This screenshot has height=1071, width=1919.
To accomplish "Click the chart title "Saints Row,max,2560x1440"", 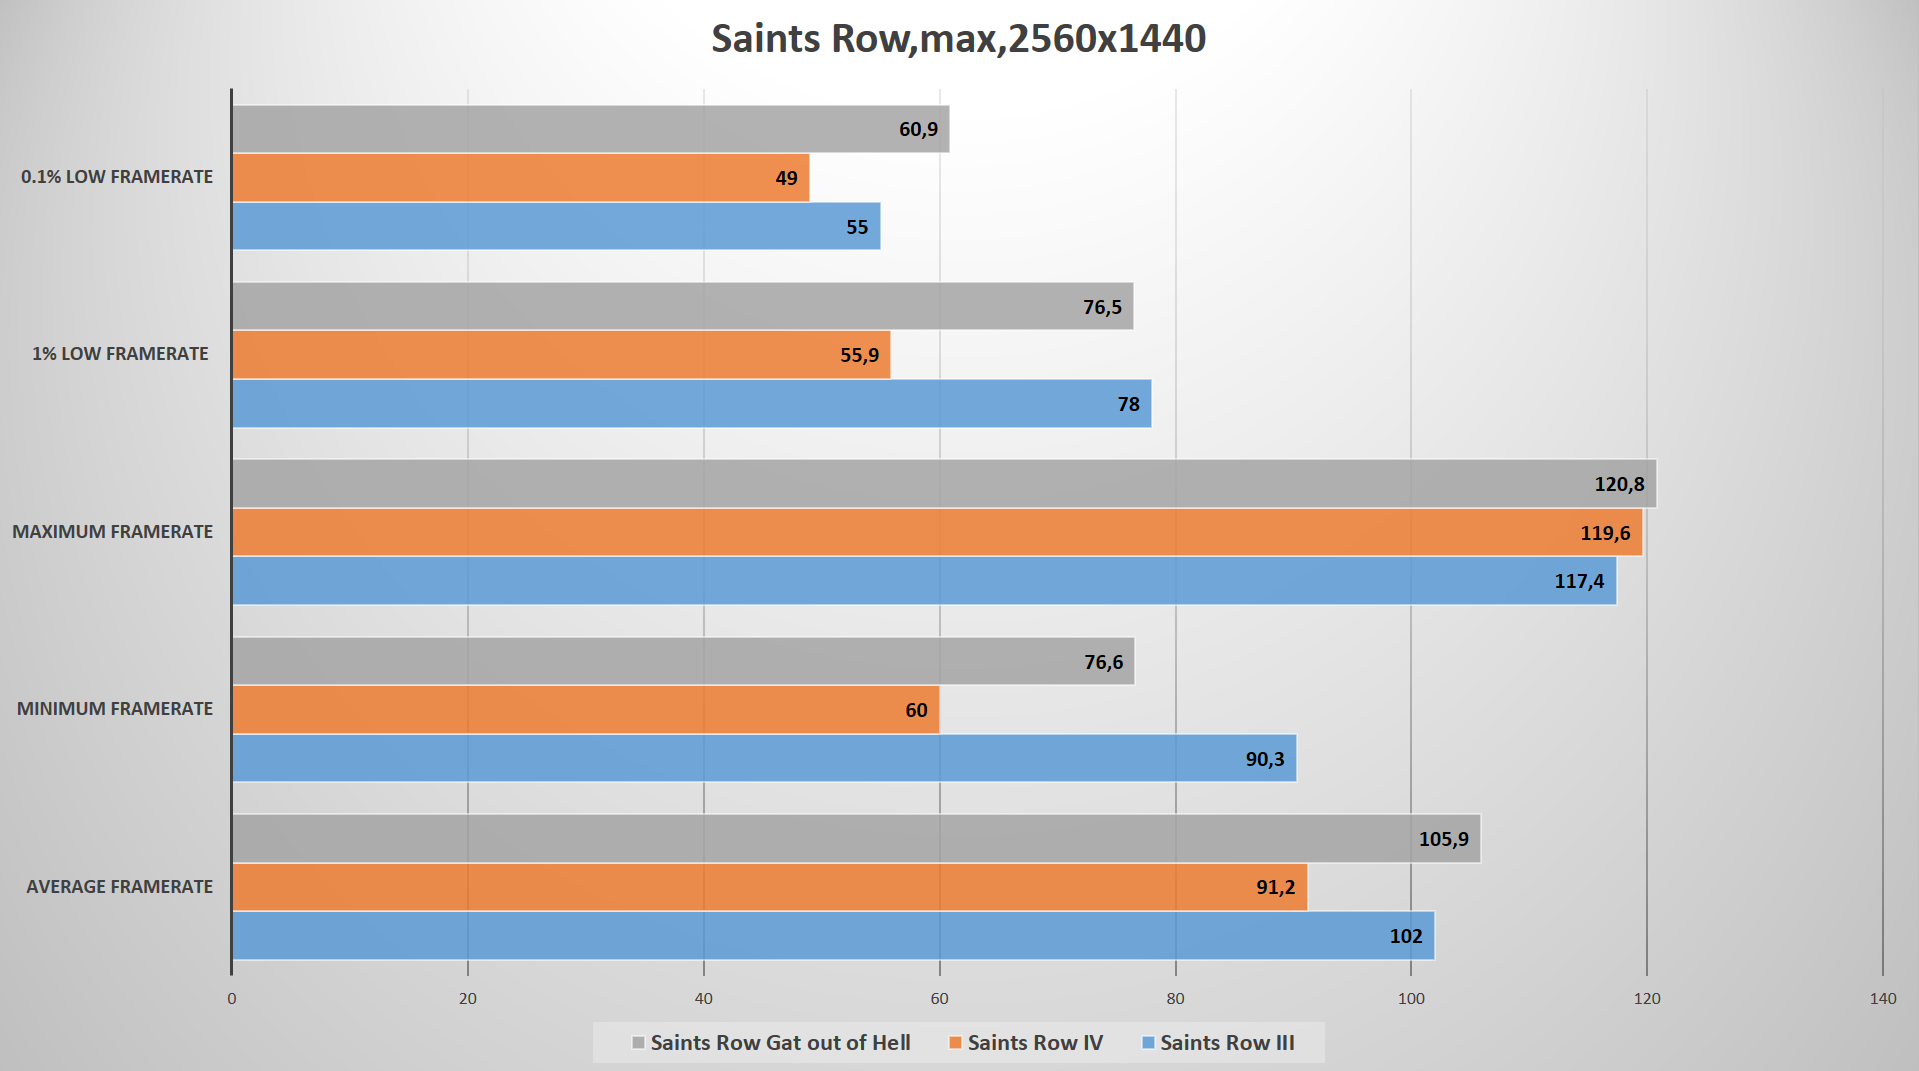I will click(958, 38).
